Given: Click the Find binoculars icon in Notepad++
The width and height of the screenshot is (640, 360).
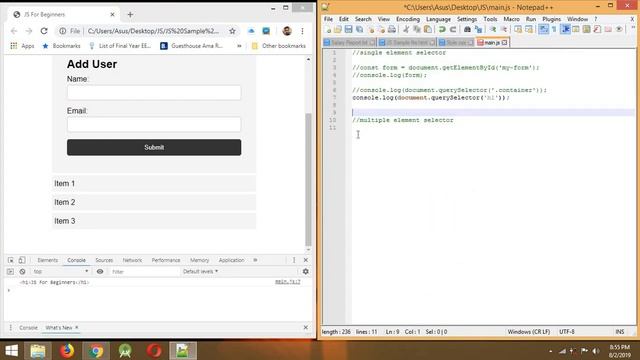Looking at the screenshot, I should click(467, 29).
